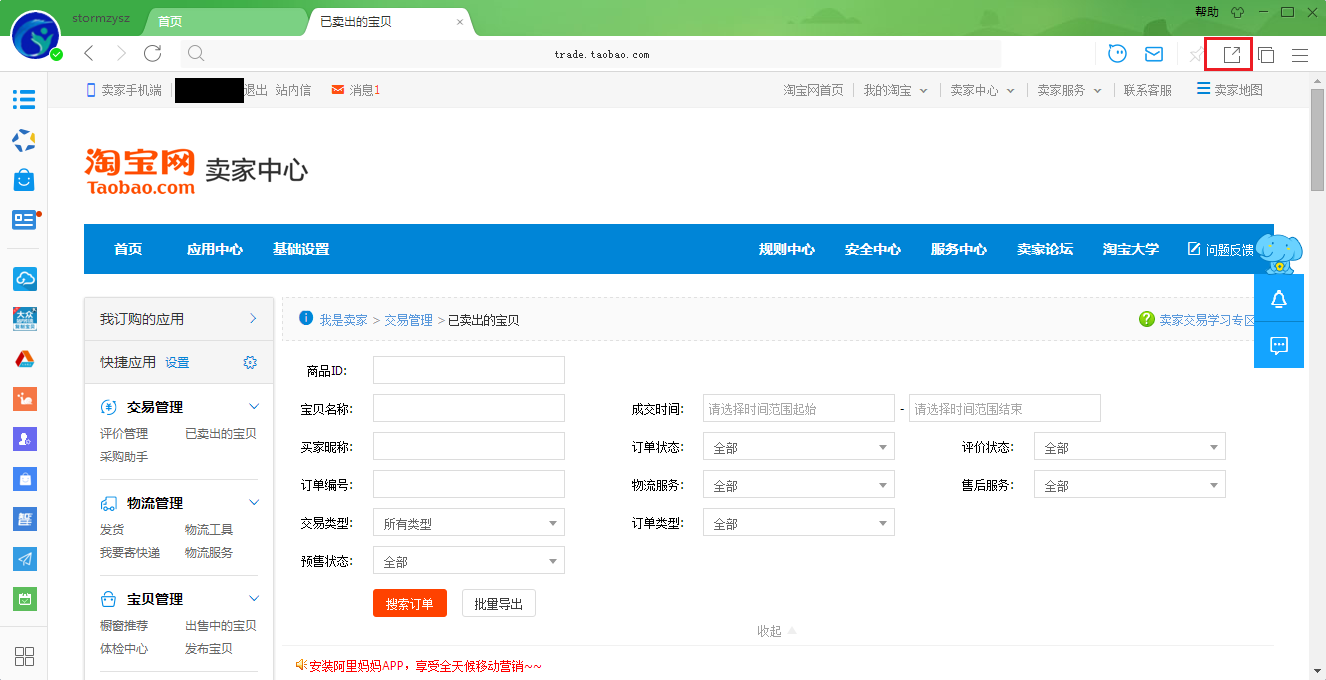Image resolution: width=1326 pixels, height=680 pixels.
Task: Open the 评价状态 dropdown
Action: tap(1129, 447)
